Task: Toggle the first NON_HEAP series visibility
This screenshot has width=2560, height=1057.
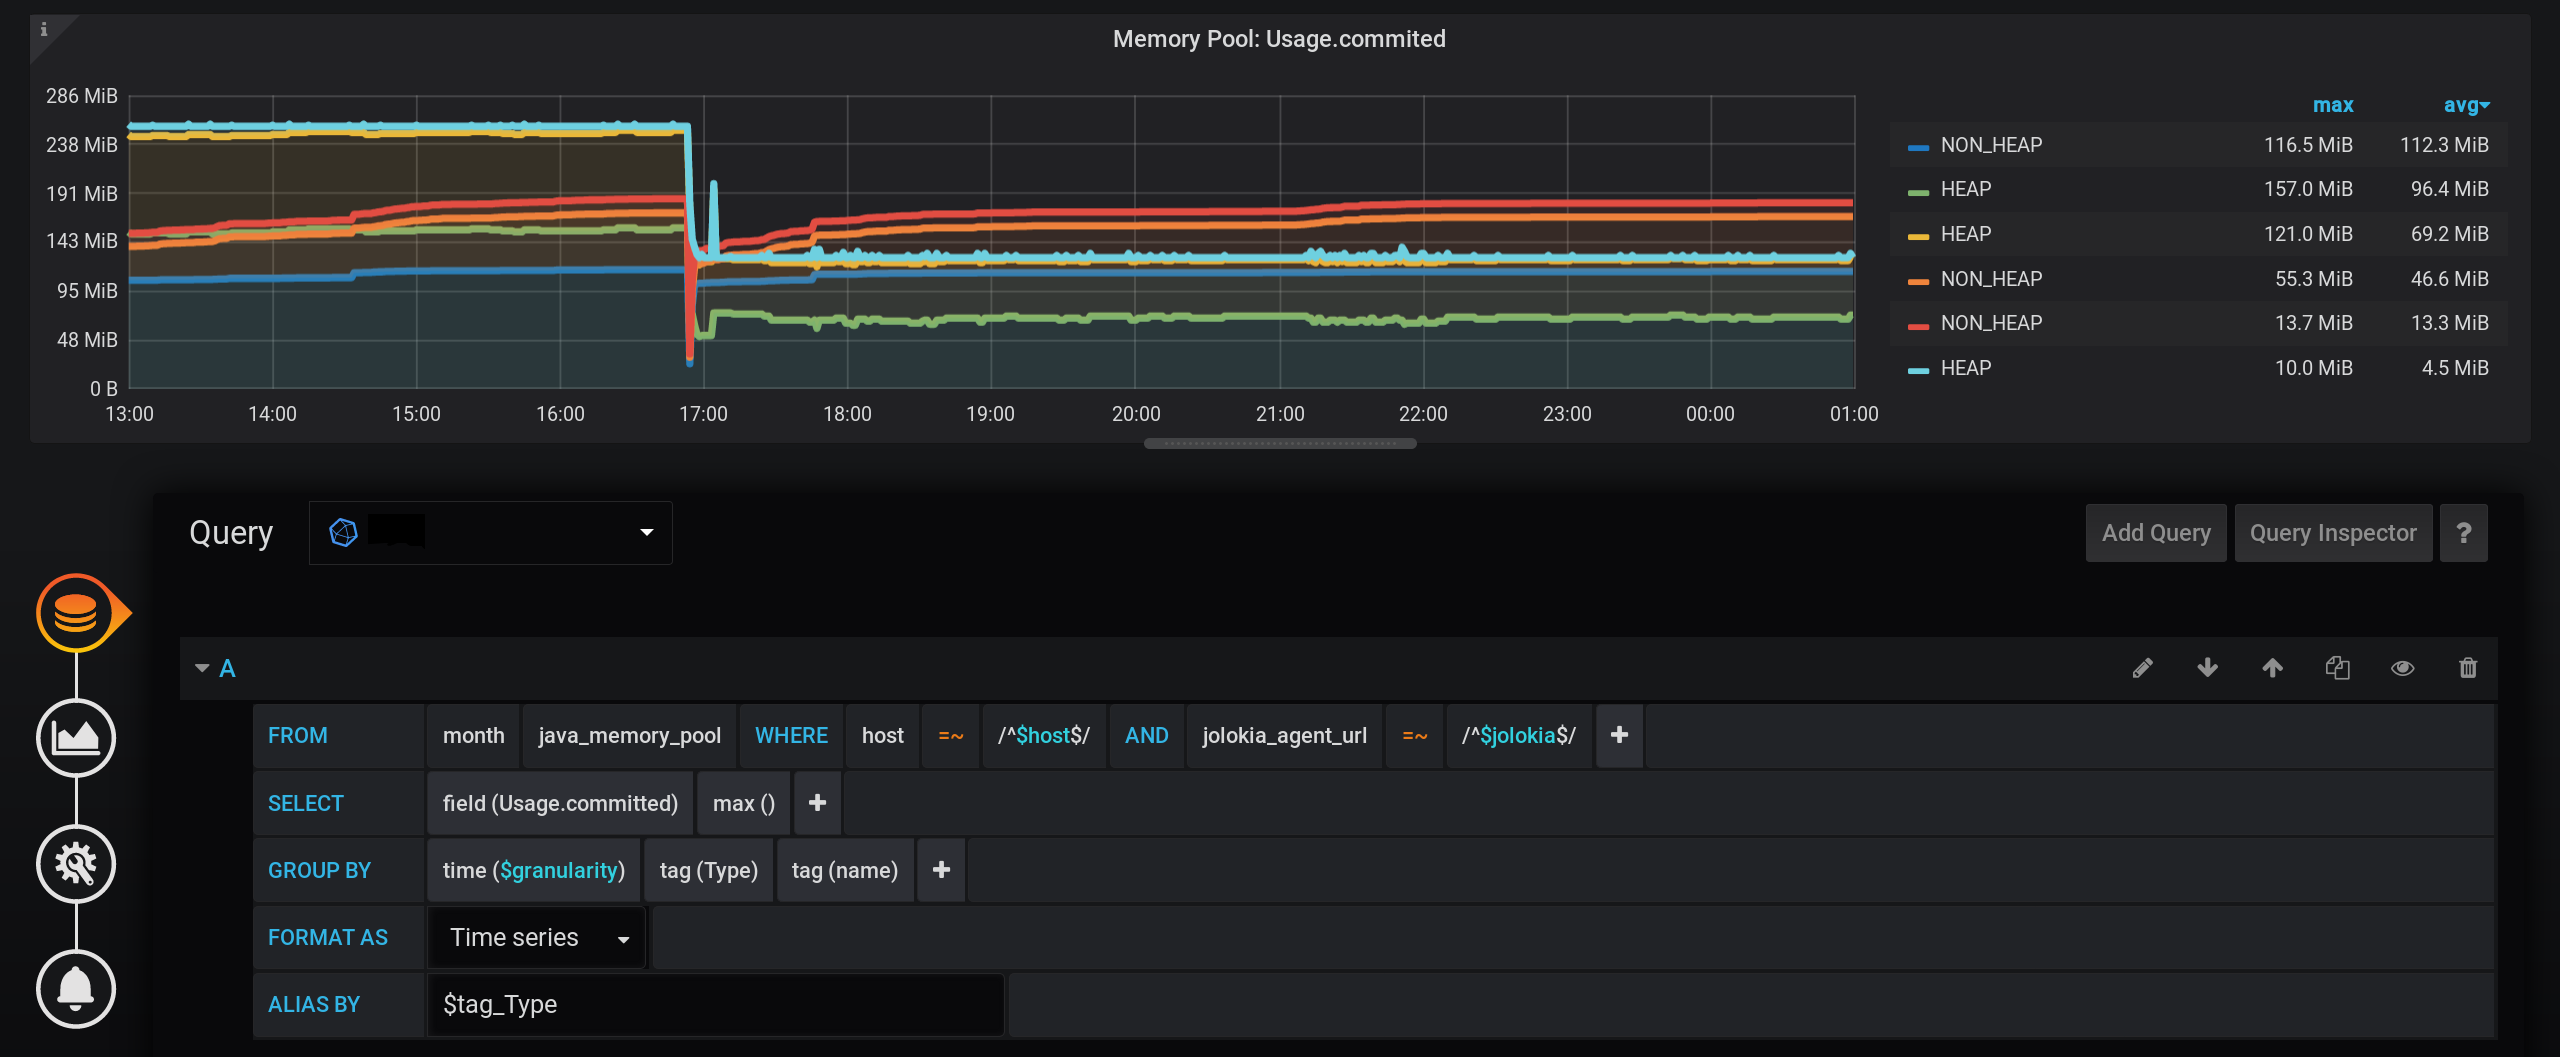Action: 1990,144
